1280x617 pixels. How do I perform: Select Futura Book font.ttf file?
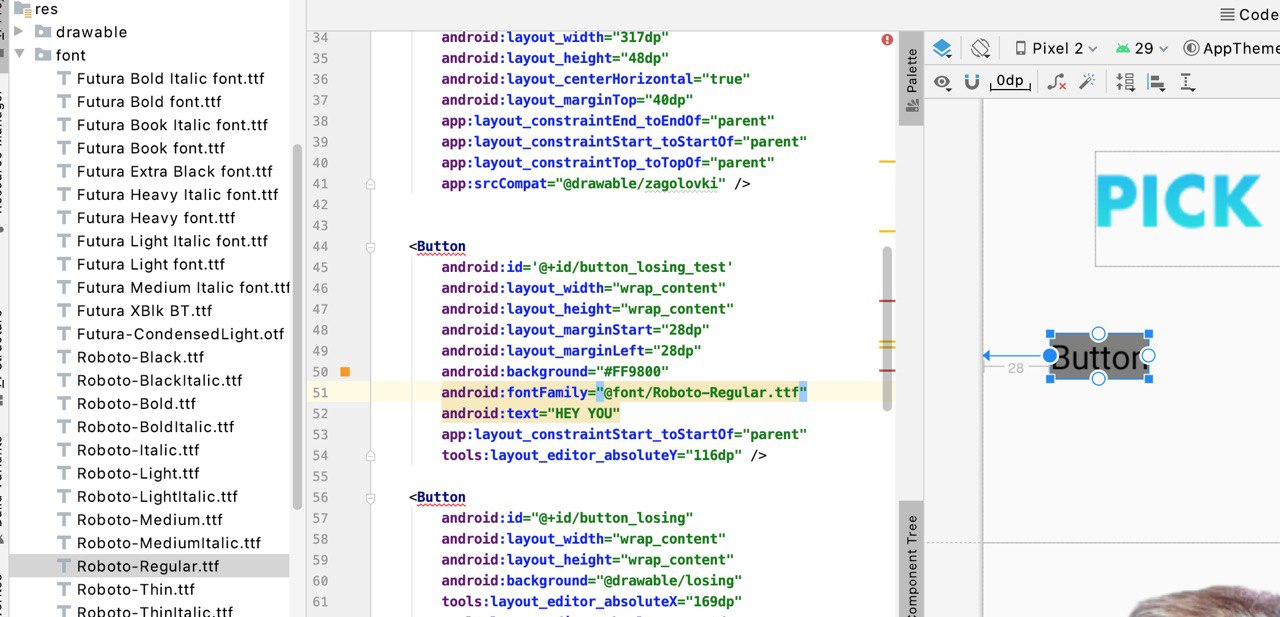click(151, 148)
